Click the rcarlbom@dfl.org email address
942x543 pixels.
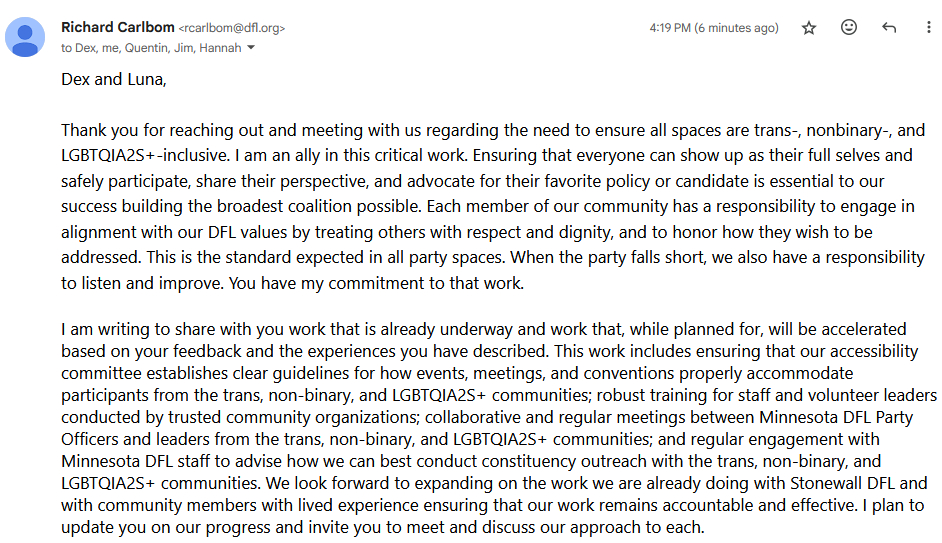(233, 28)
